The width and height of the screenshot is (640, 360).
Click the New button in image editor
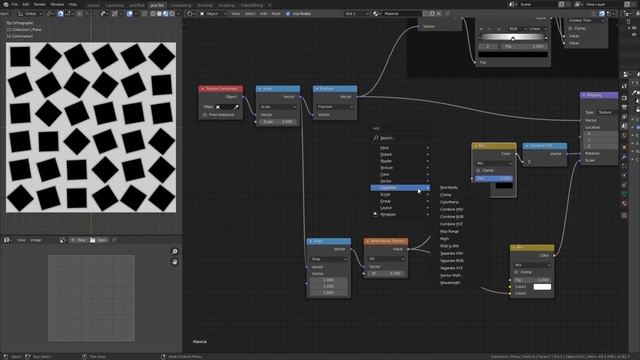(x=78, y=240)
